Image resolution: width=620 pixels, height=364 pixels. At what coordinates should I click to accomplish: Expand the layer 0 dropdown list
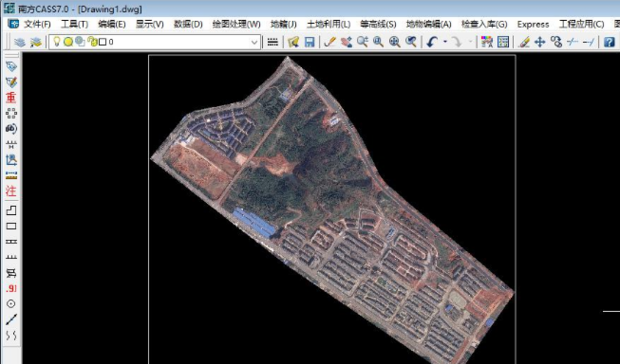click(x=254, y=42)
